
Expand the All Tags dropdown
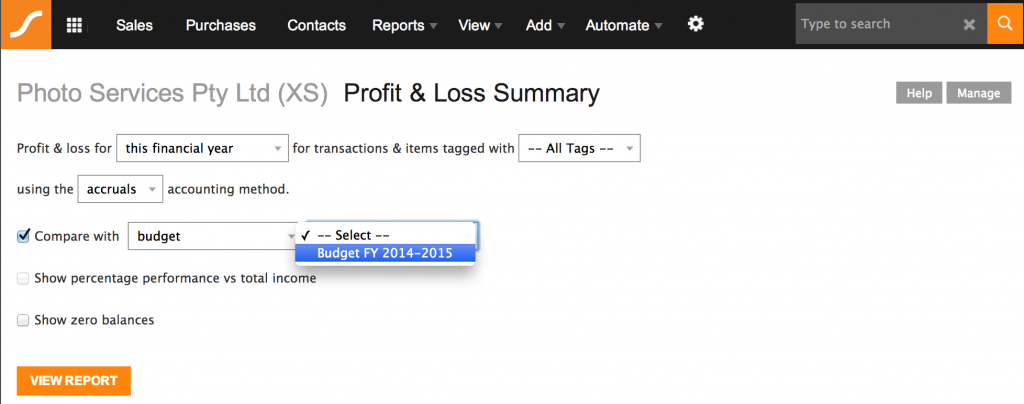579,148
